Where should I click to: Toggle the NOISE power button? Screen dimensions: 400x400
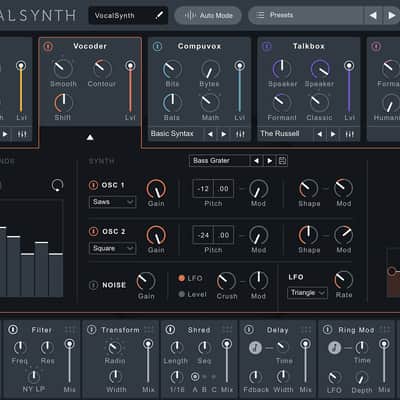pyautogui.click(x=93, y=285)
